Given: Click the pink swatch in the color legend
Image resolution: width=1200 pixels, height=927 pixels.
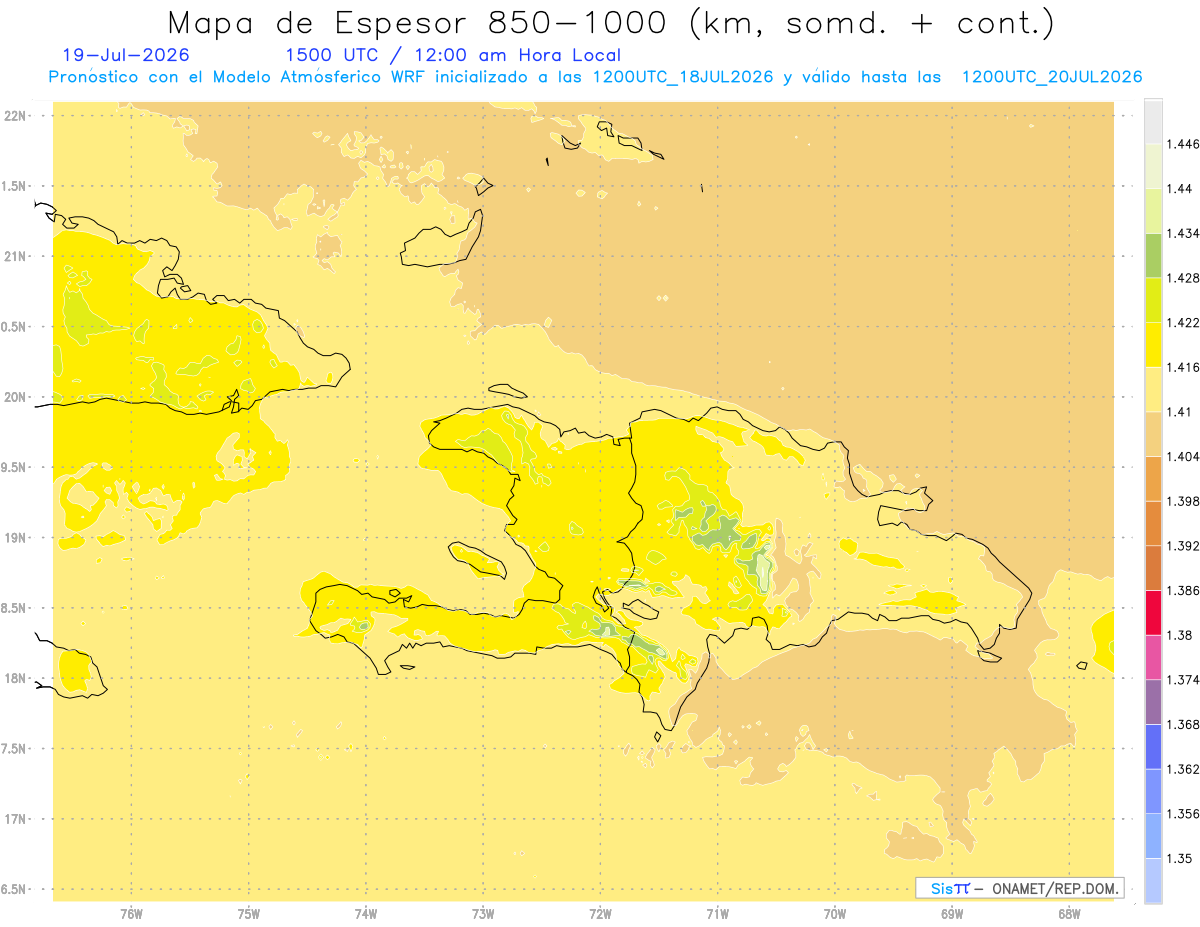Looking at the screenshot, I should pos(1153,657).
